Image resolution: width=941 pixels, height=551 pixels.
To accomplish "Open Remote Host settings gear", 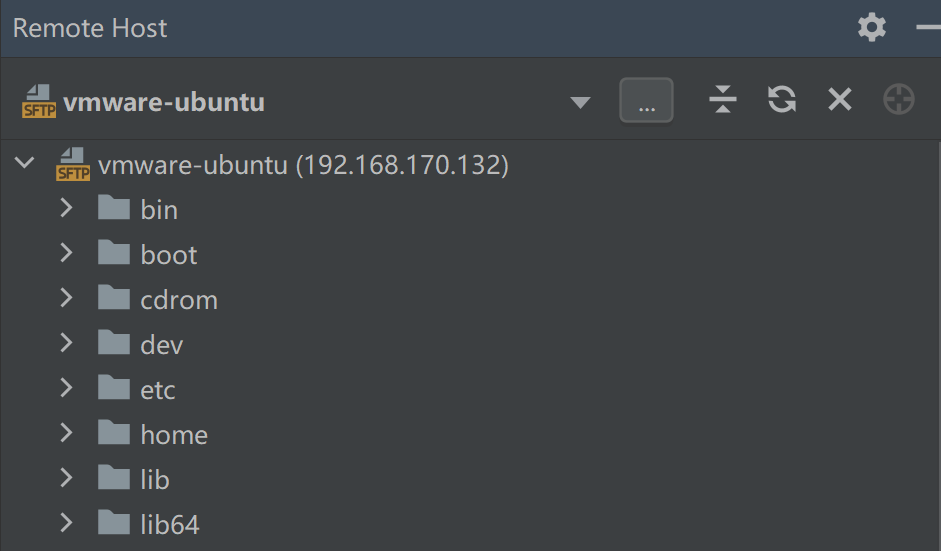I will (x=872, y=27).
